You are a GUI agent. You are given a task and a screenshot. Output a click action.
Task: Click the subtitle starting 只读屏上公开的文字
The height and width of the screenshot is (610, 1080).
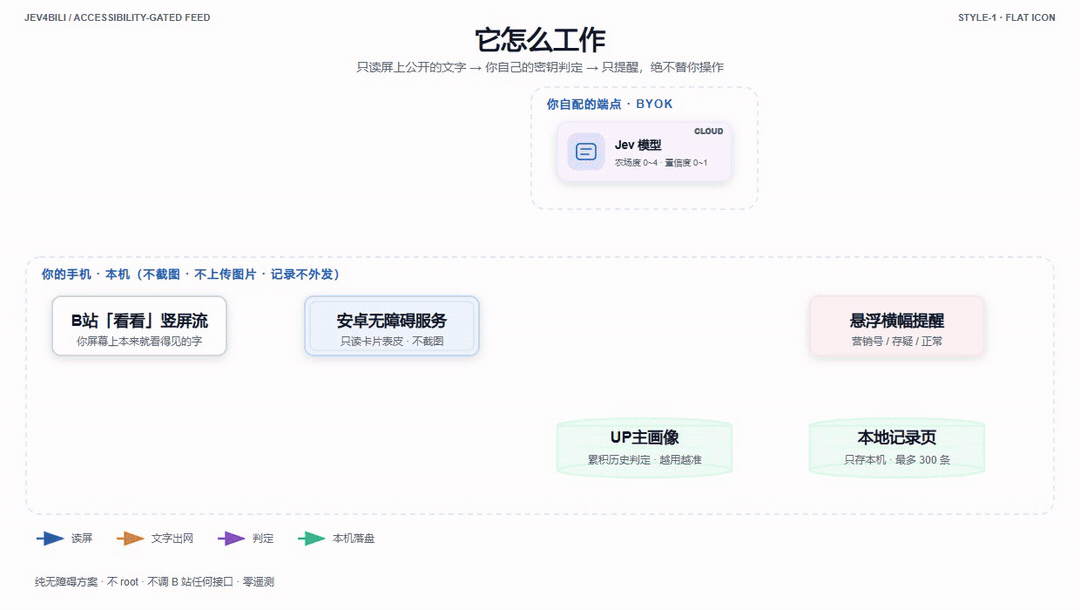[540, 67]
